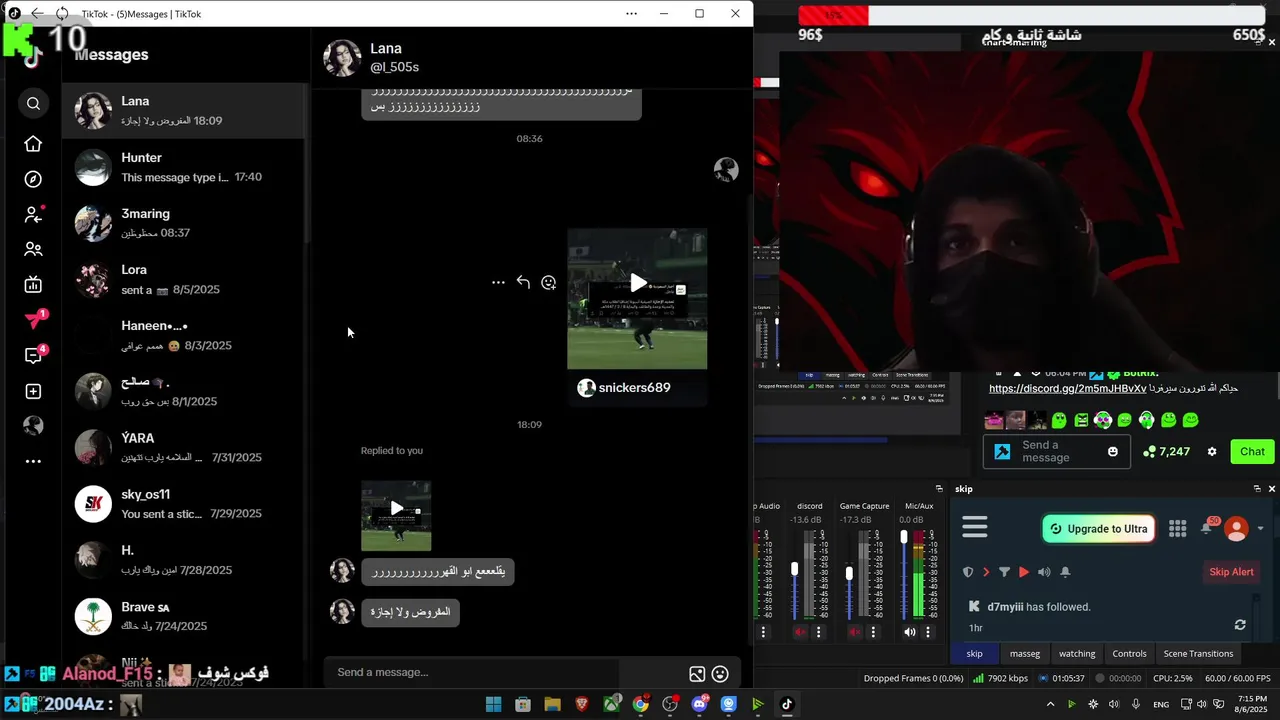
Task: Open Game Capture mixer options three dots
Action: (874, 632)
